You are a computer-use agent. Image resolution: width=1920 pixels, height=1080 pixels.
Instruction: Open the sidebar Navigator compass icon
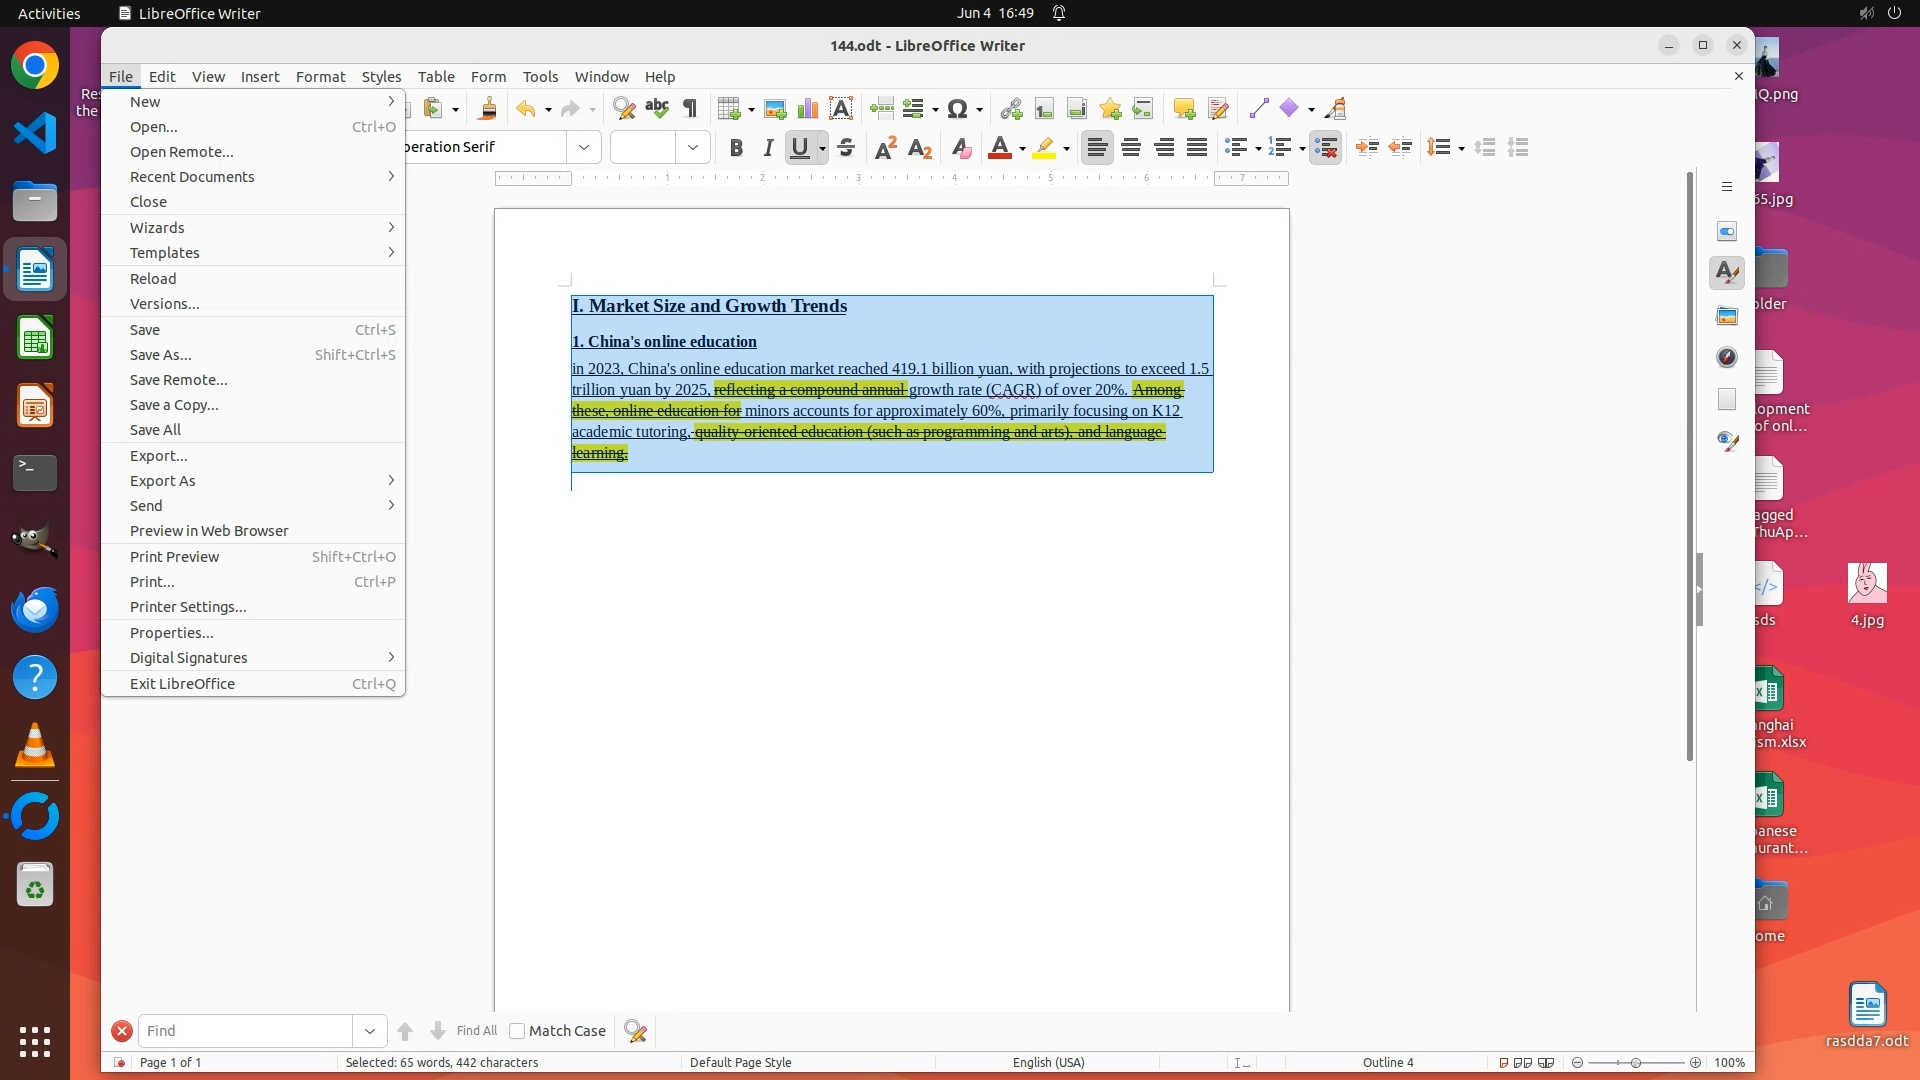(x=1727, y=358)
